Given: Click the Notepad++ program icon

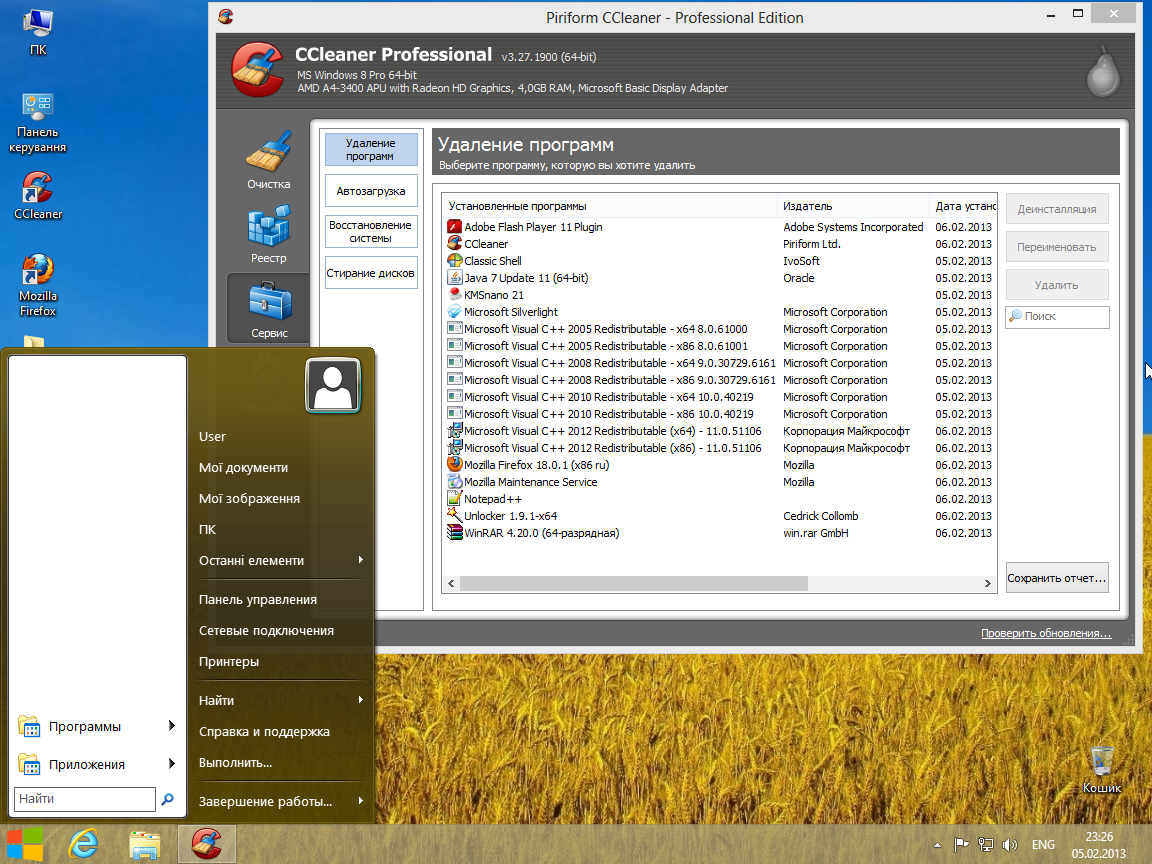Looking at the screenshot, I should point(455,499).
